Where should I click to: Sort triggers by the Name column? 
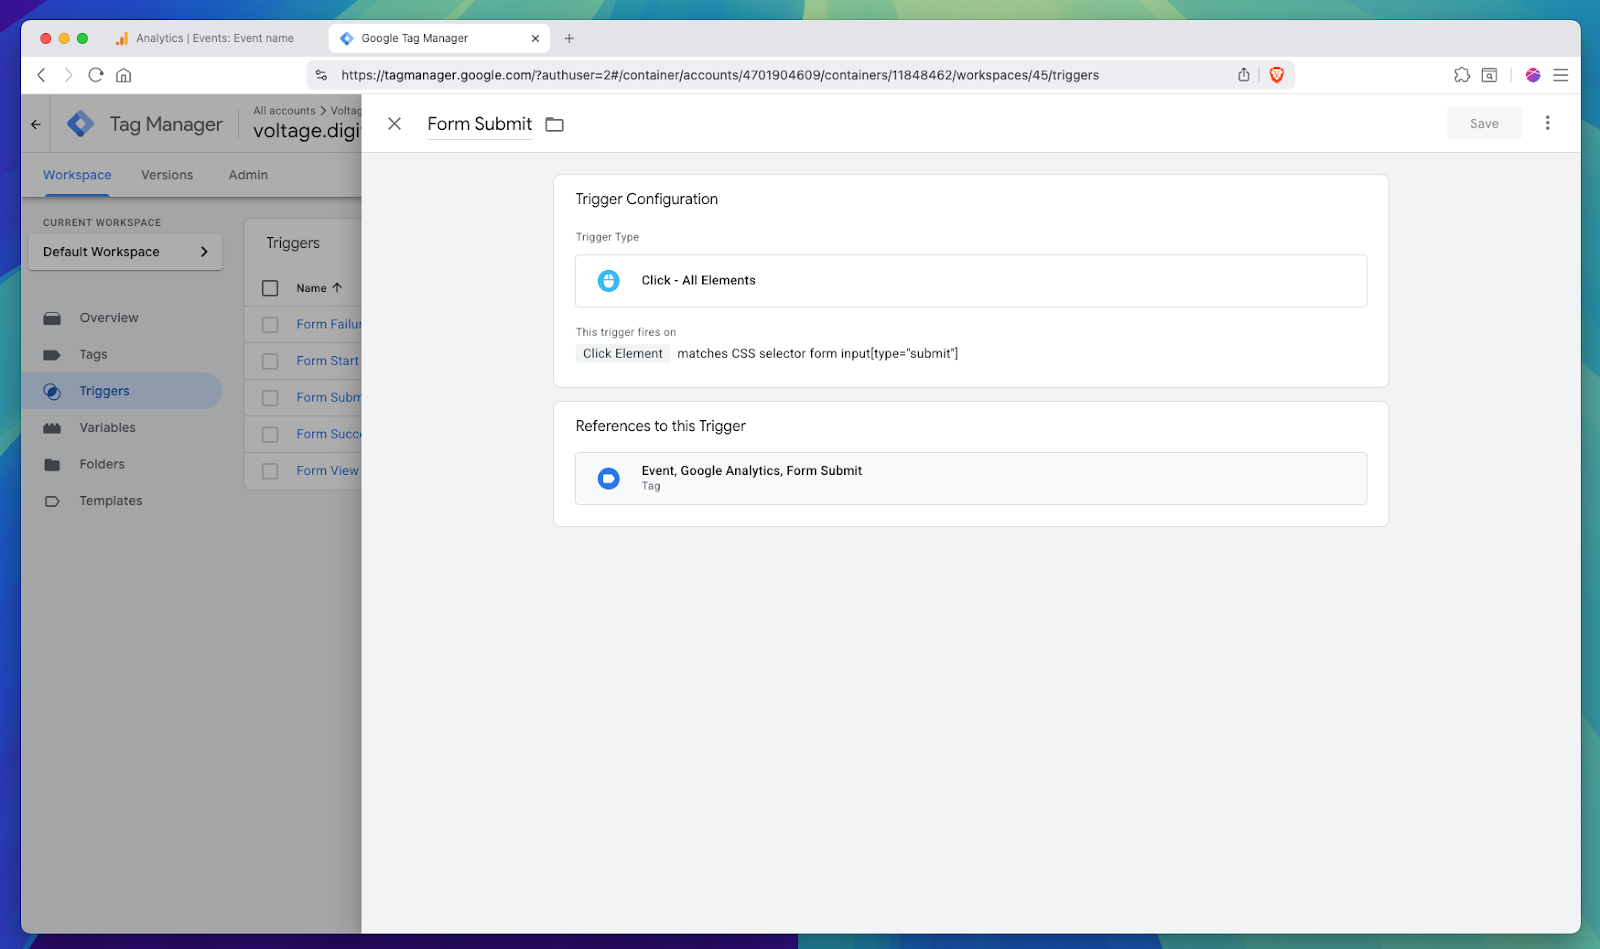coord(319,288)
